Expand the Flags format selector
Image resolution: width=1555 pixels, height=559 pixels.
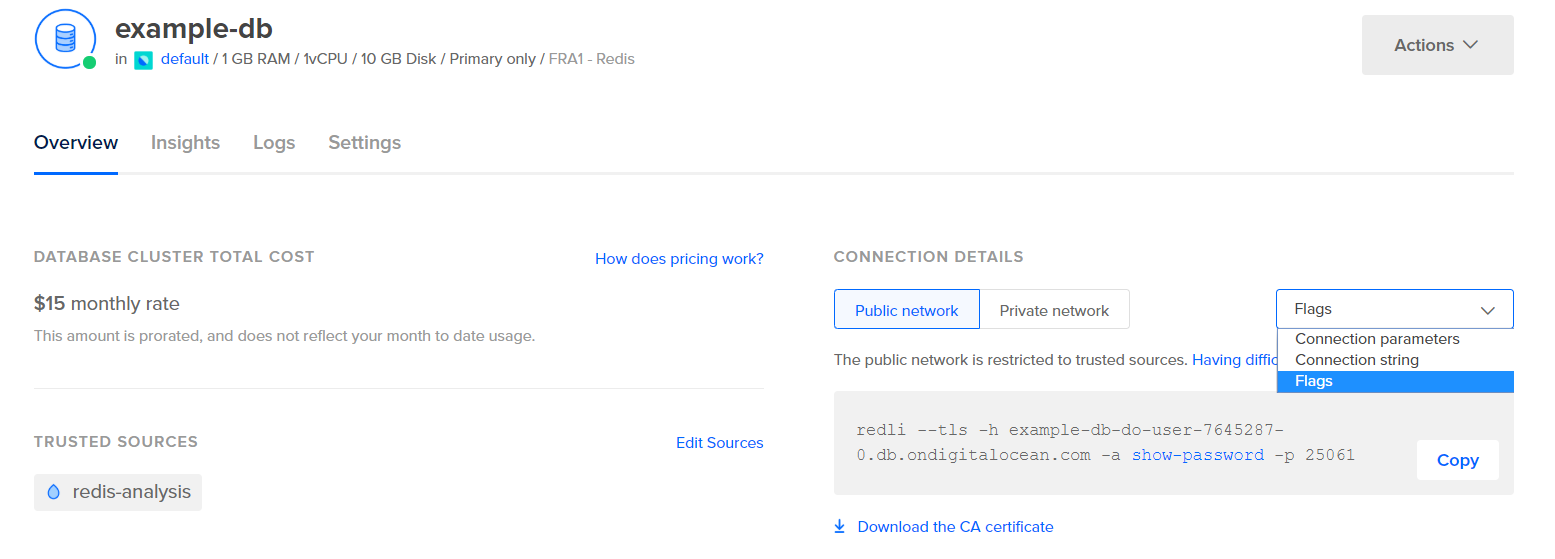click(1394, 309)
